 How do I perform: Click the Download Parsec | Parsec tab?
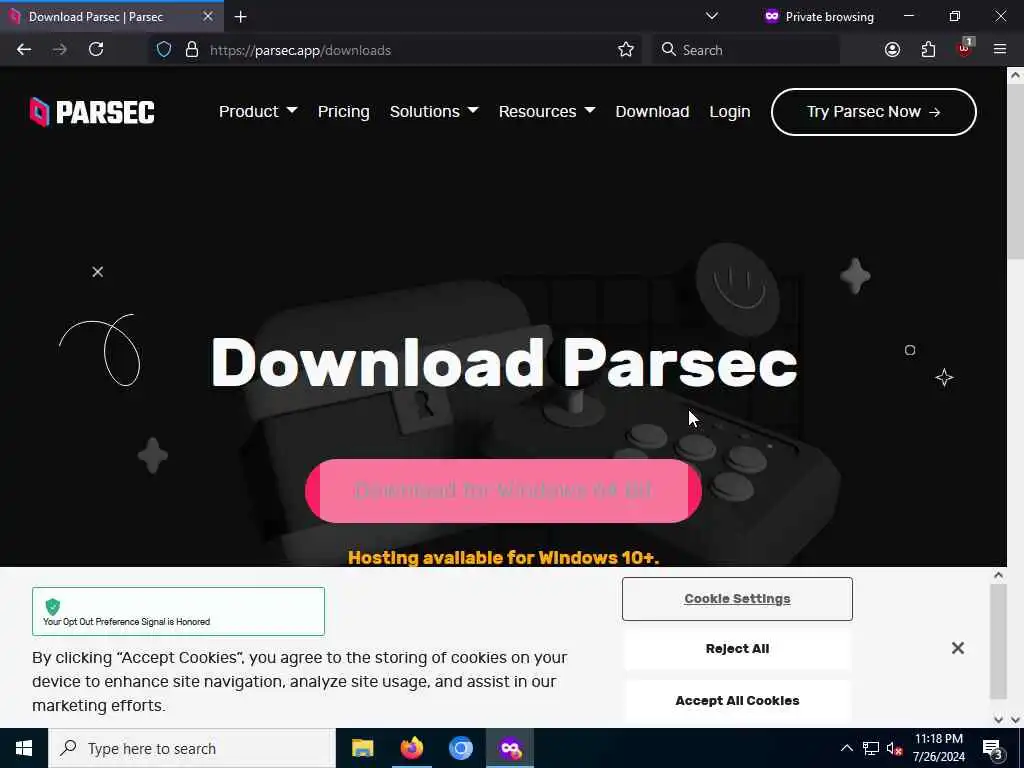pyautogui.click(x=111, y=17)
